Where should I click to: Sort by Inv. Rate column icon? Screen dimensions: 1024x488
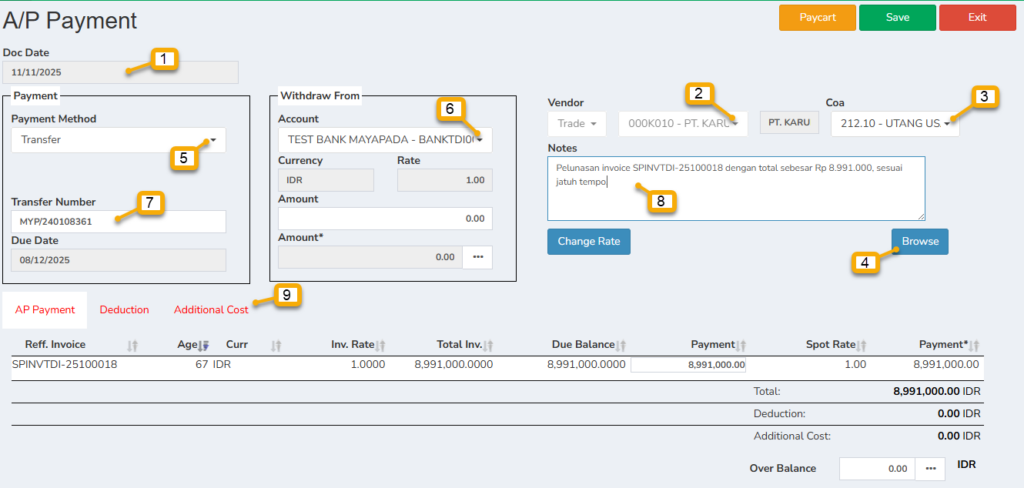tap(391, 345)
